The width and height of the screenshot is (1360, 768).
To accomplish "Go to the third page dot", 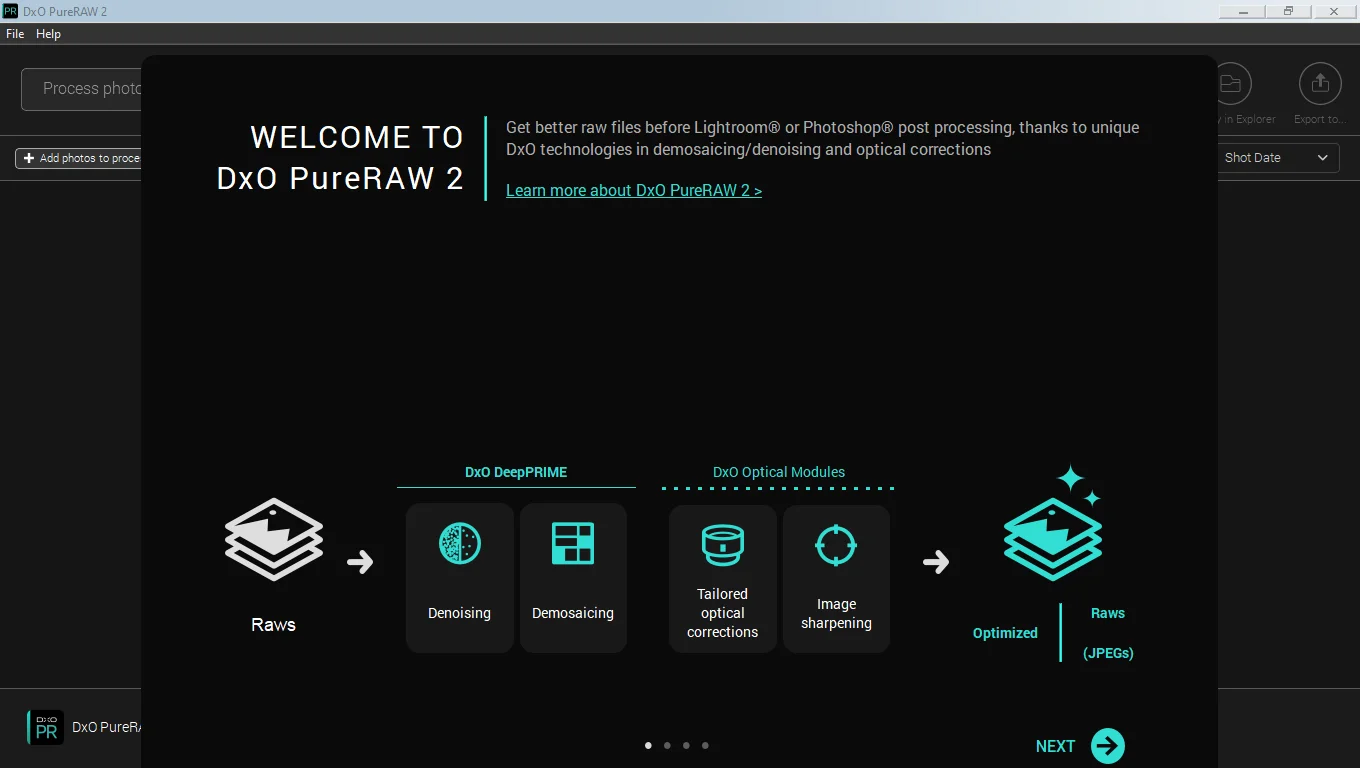I will [x=686, y=745].
